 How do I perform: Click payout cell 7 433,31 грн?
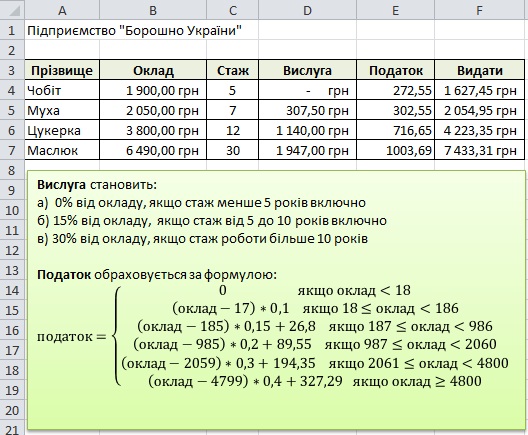point(480,150)
